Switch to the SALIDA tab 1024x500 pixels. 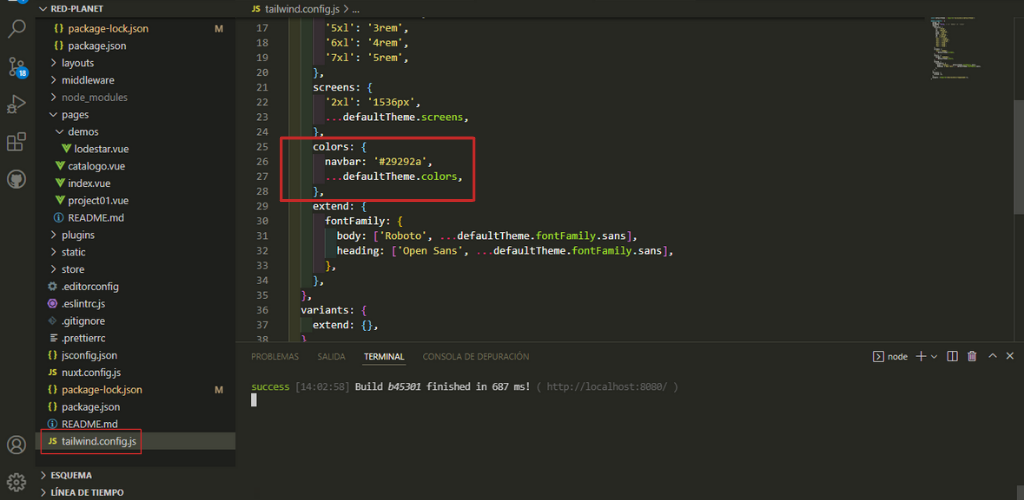331,356
